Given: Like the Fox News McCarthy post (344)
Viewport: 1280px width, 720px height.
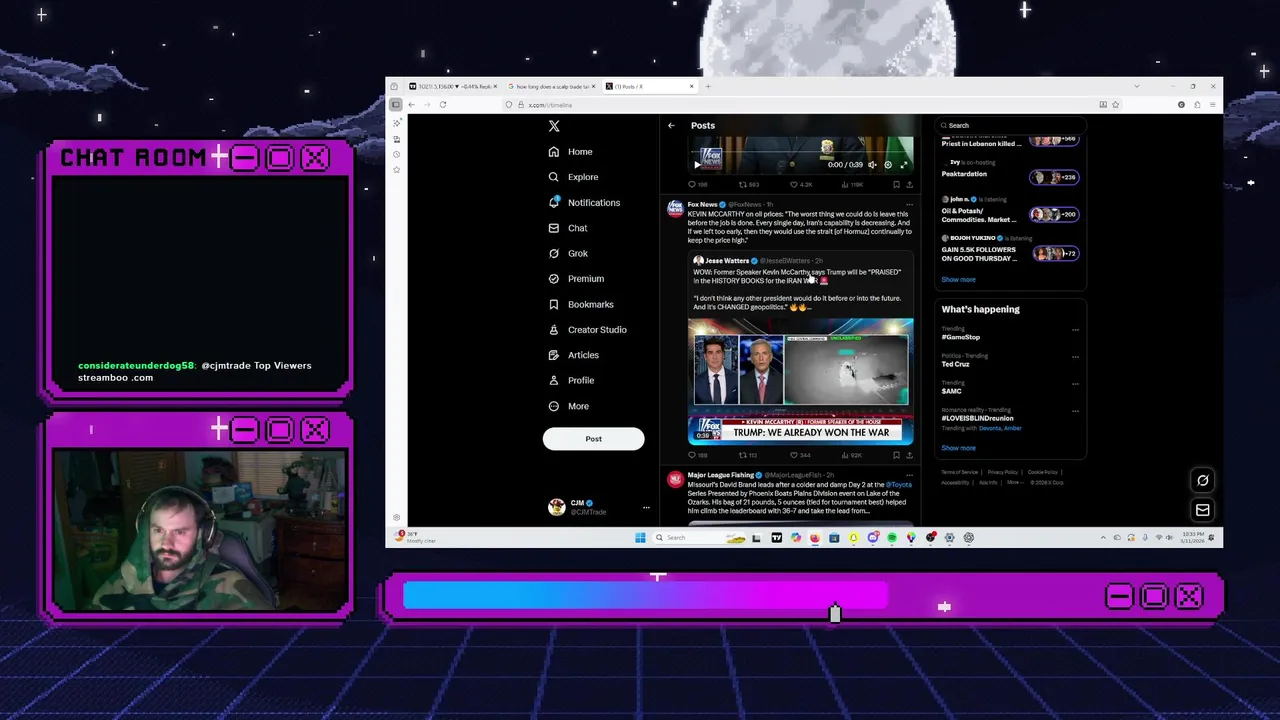Looking at the screenshot, I should [800, 455].
